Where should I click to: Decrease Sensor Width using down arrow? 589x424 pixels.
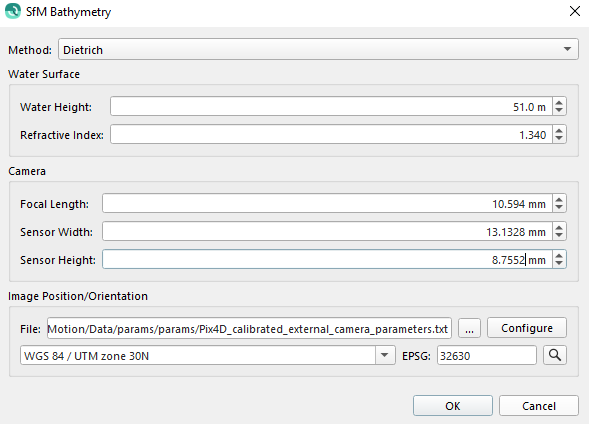coord(559,235)
